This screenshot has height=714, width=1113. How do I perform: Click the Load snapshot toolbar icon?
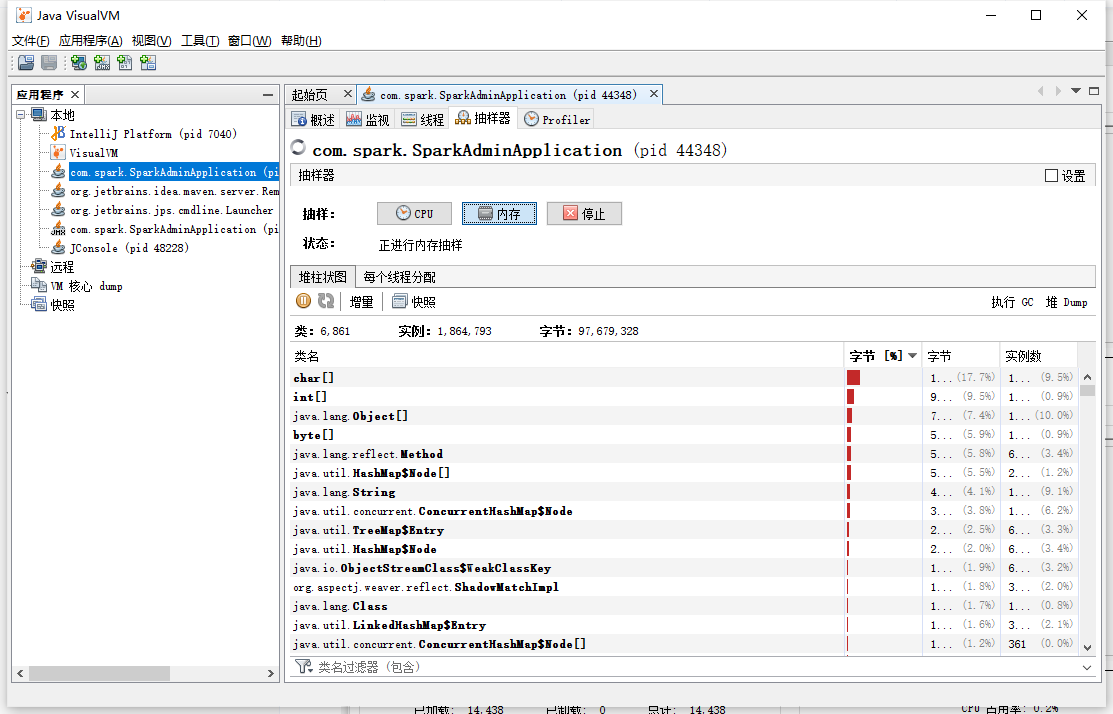pyautogui.click(x=26, y=63)
